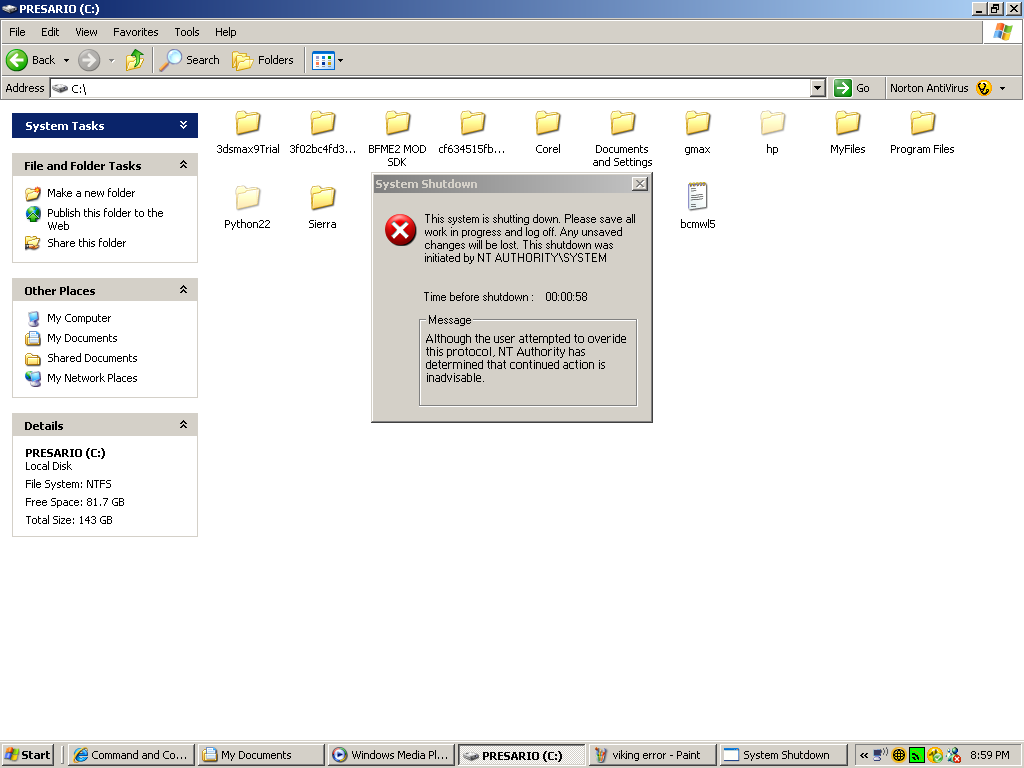Screen dimensions: 1024x768
Task: Click the Go button
Action: (853, 88)
